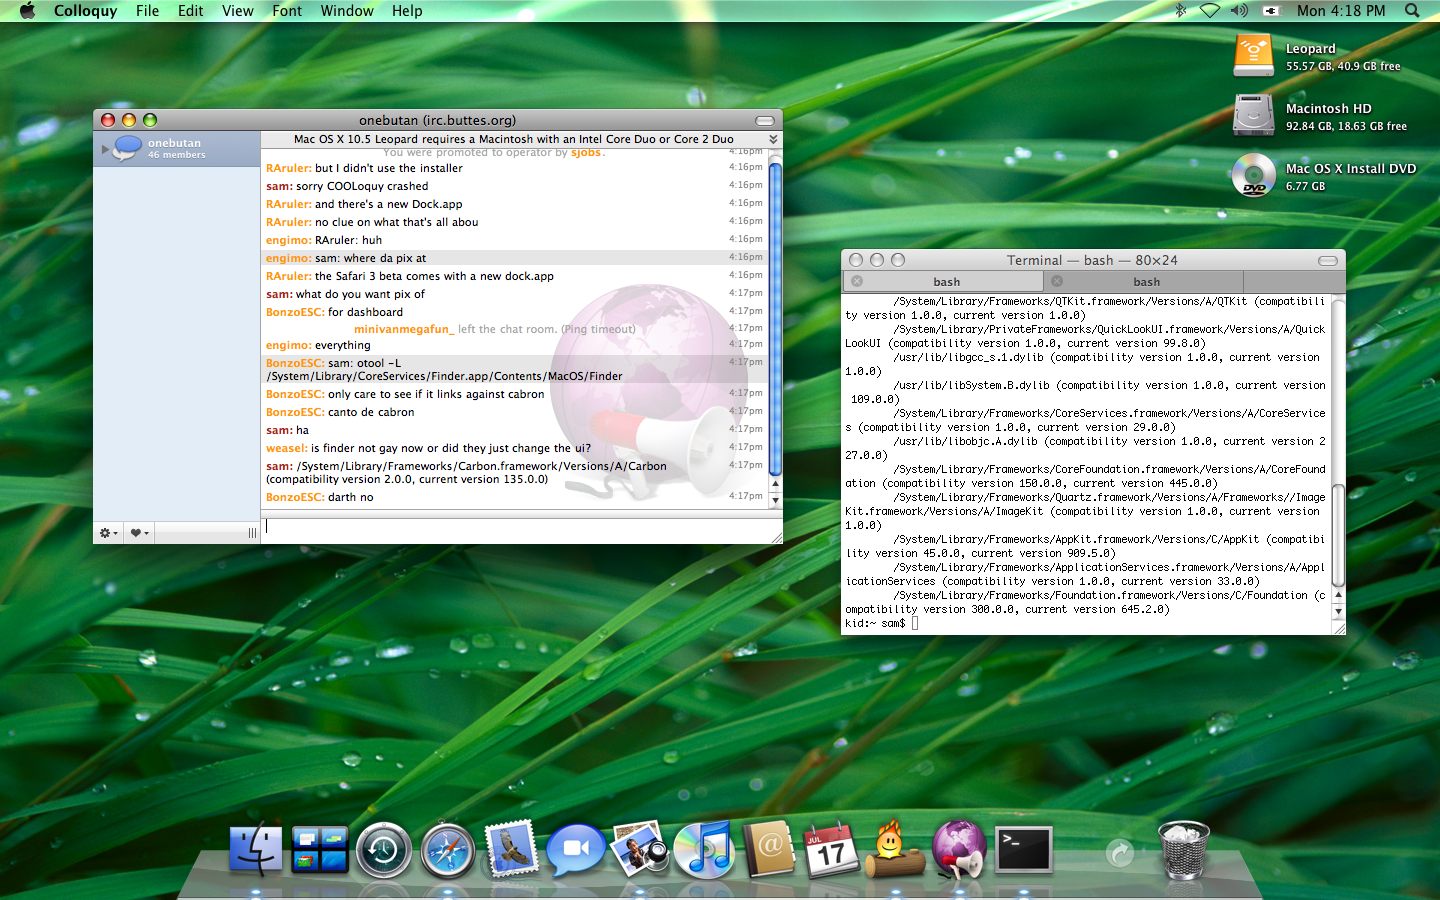The image size is (1440, 900).
Task: Open the Wi-Fi AirPort status icon
Action: tap(1210, 11)
